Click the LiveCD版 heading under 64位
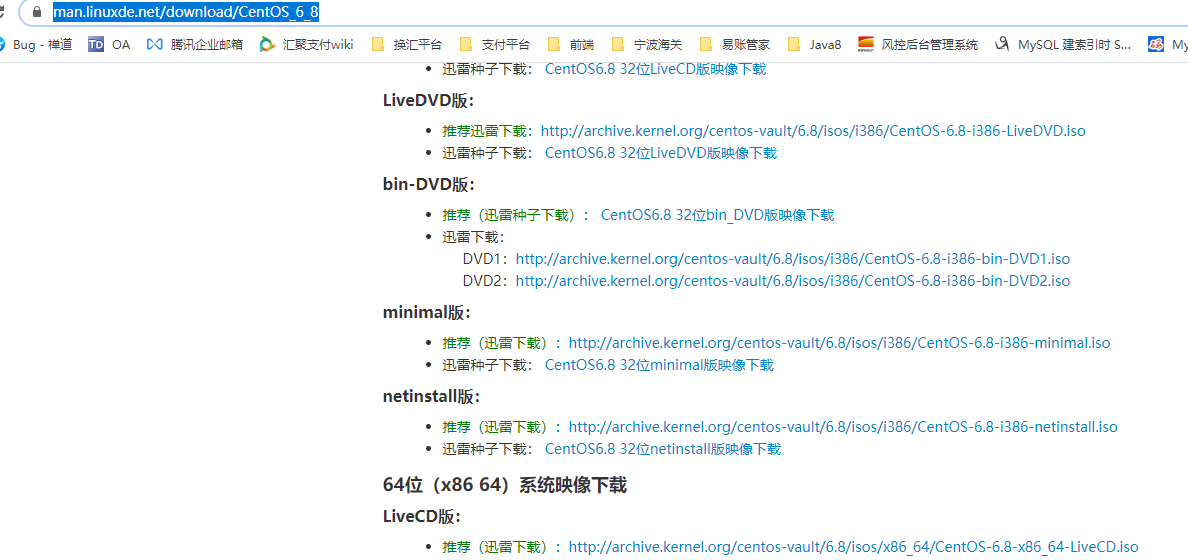 (422, 517)
